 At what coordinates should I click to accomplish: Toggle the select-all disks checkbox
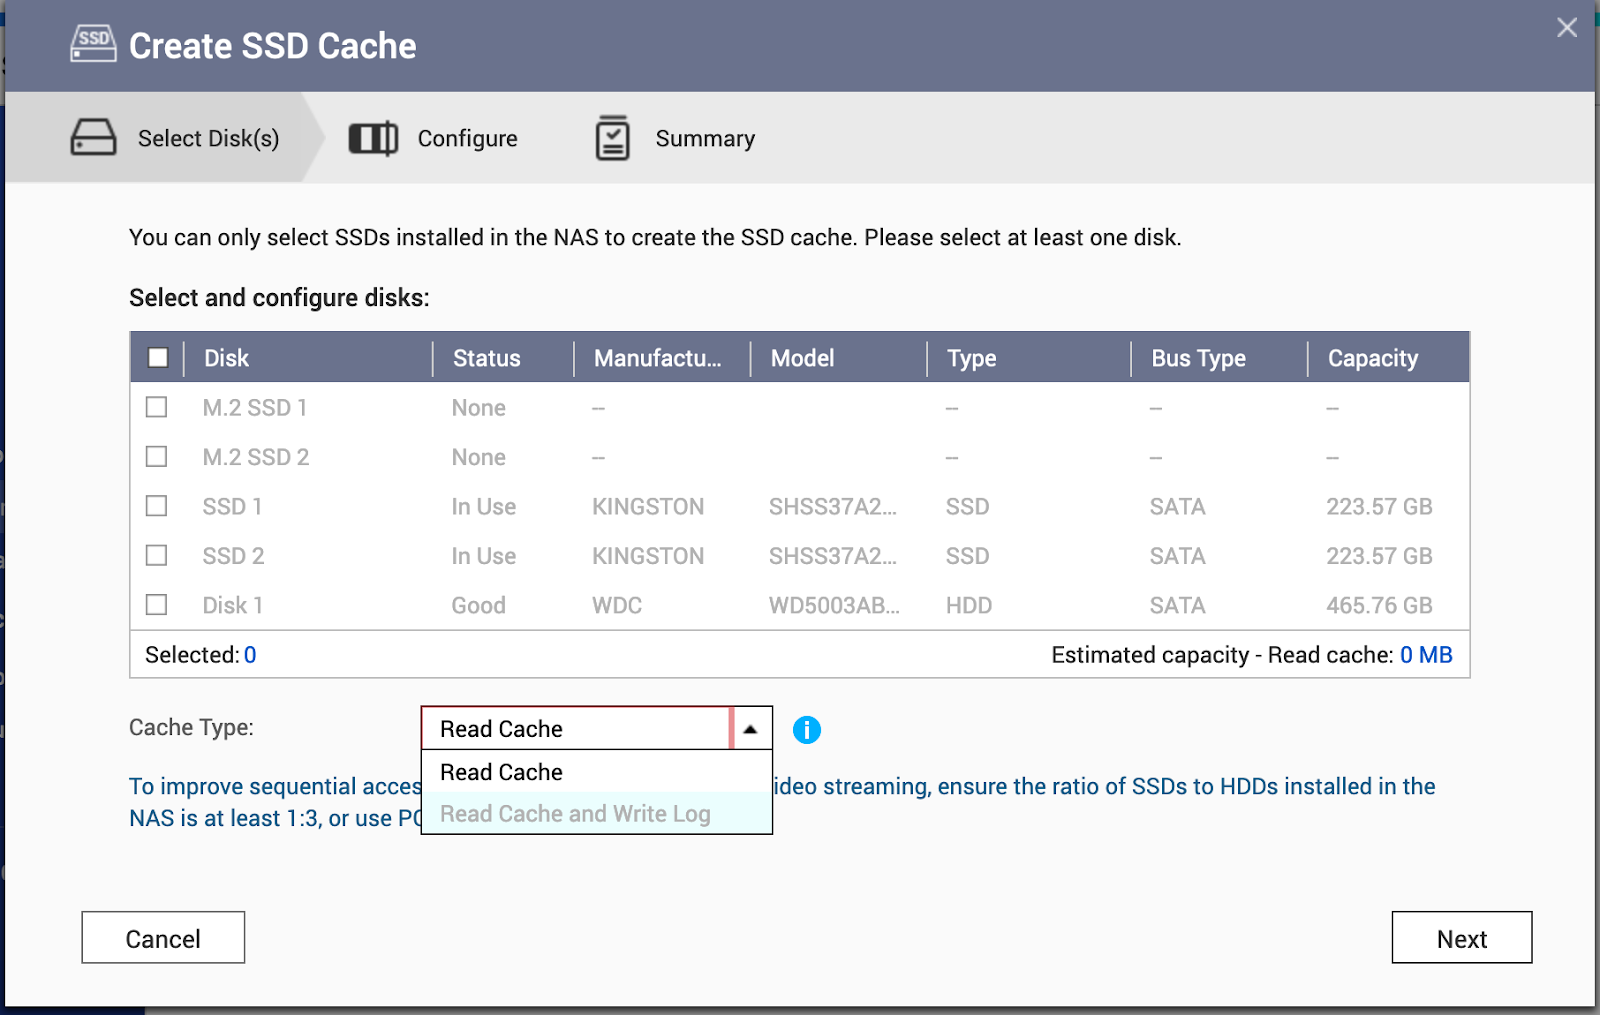coord(158,358)
